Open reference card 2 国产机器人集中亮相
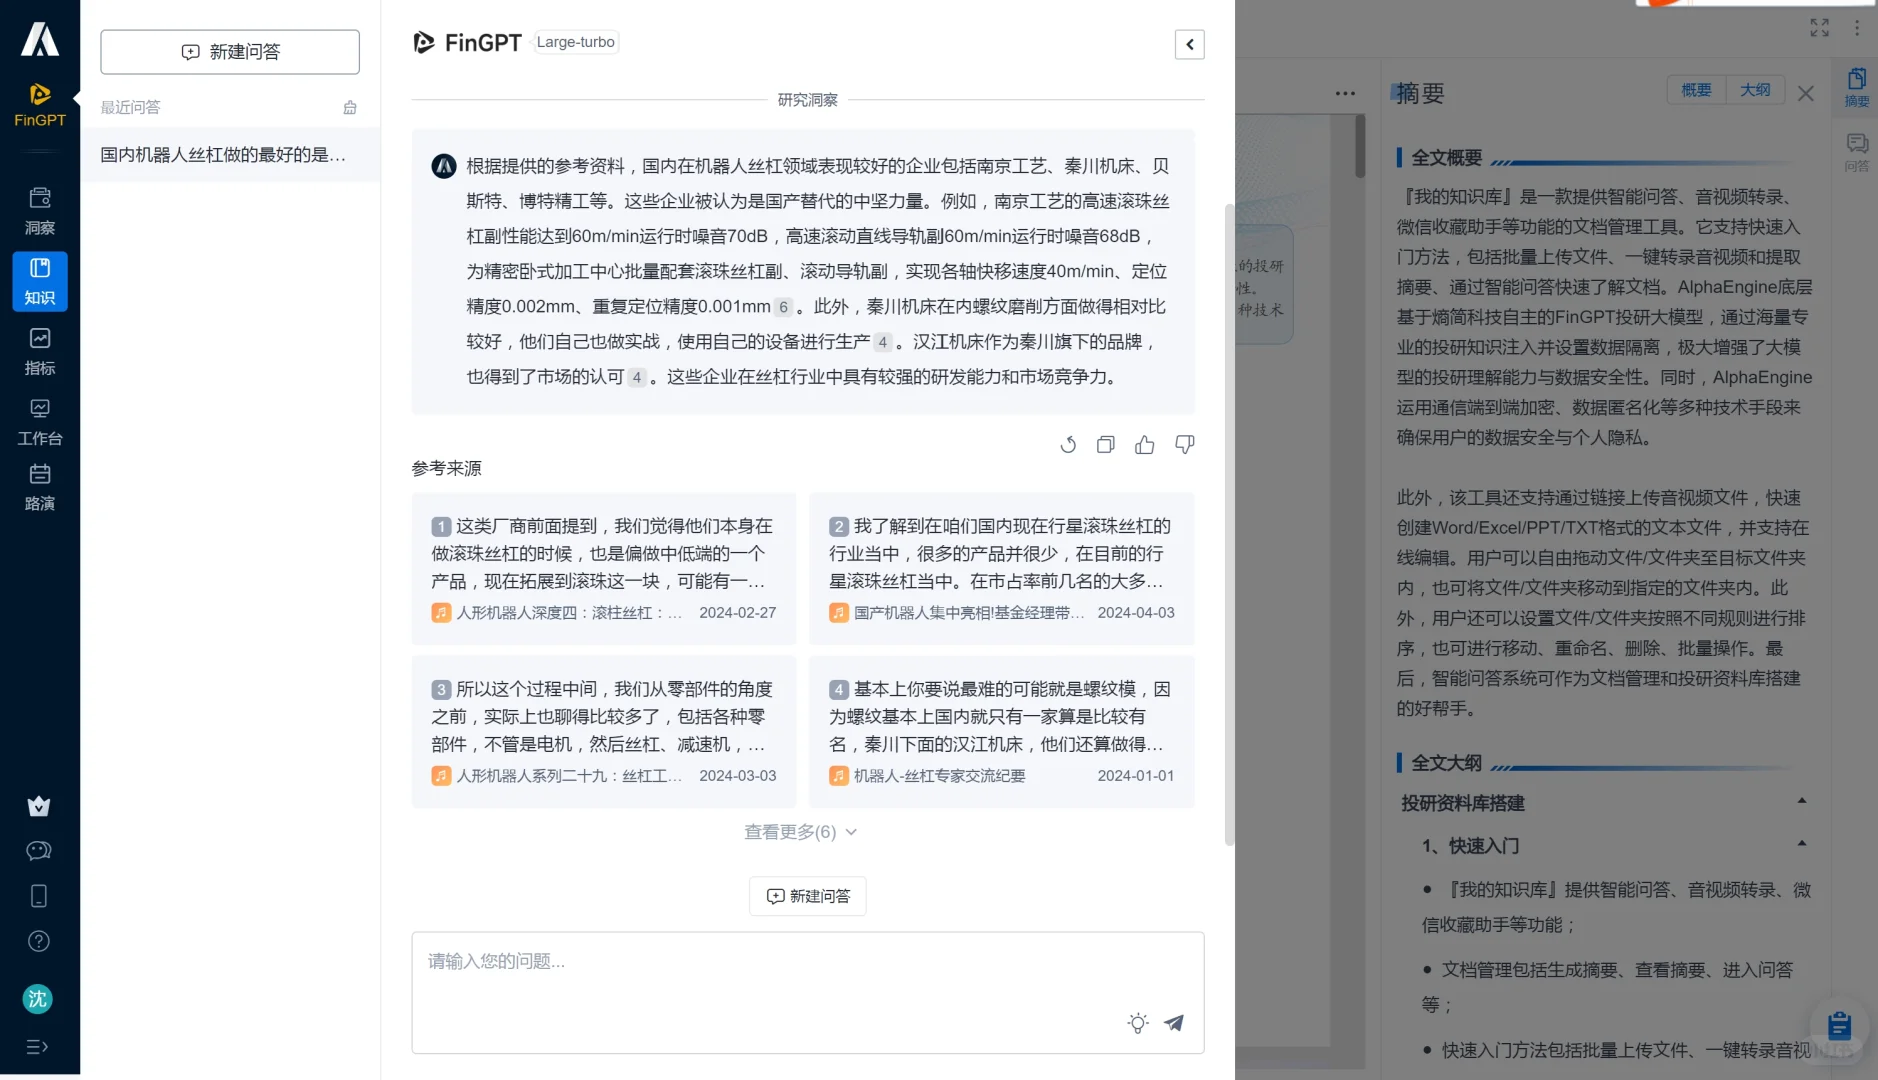The height and width of the screenshot is (1080, 1878). click(1002, 568)
